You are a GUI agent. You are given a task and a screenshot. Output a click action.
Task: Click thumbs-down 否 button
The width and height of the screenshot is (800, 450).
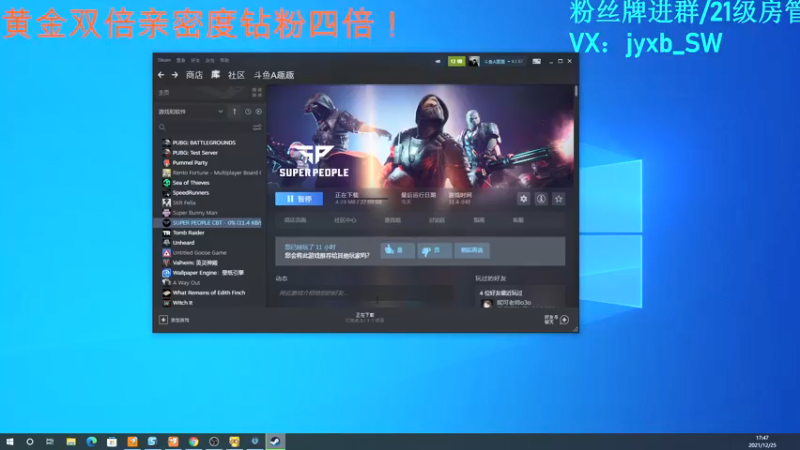[434, 250]
